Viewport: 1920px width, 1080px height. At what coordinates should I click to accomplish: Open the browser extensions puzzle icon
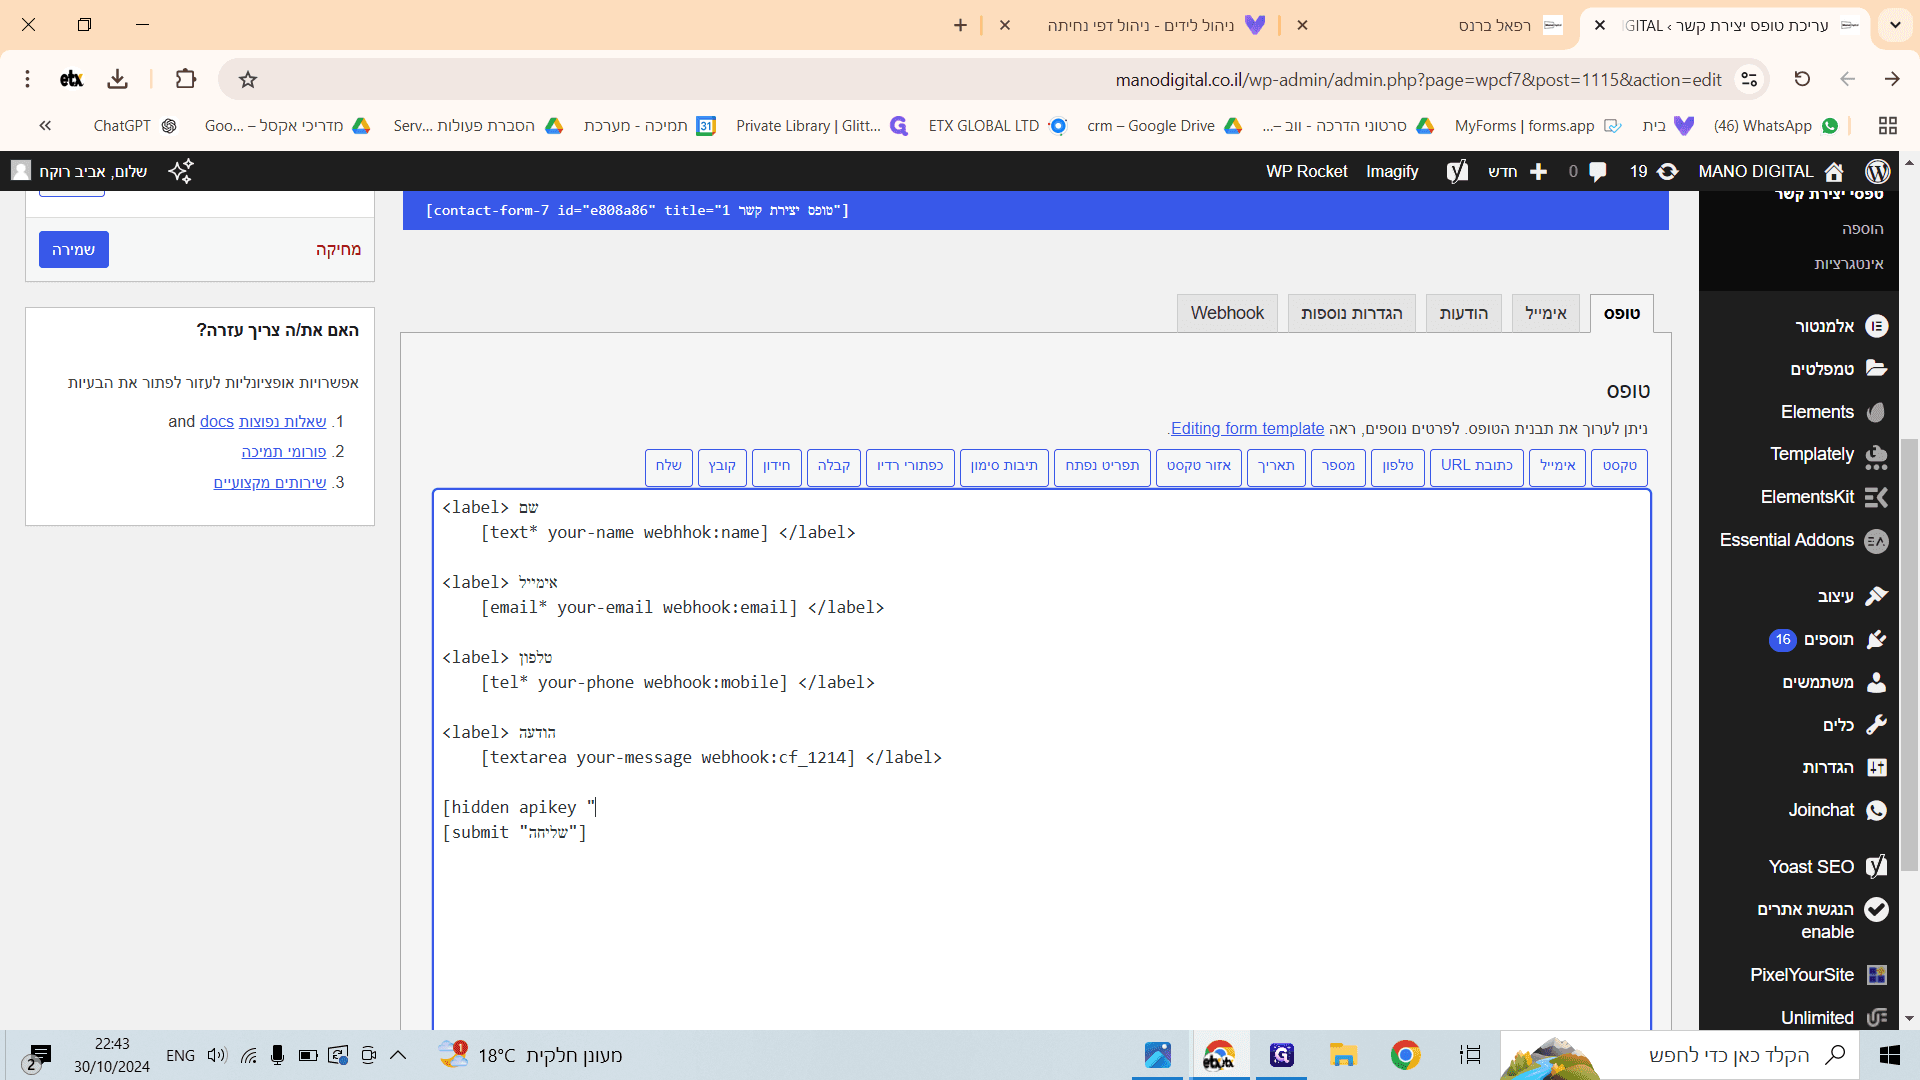186,79
